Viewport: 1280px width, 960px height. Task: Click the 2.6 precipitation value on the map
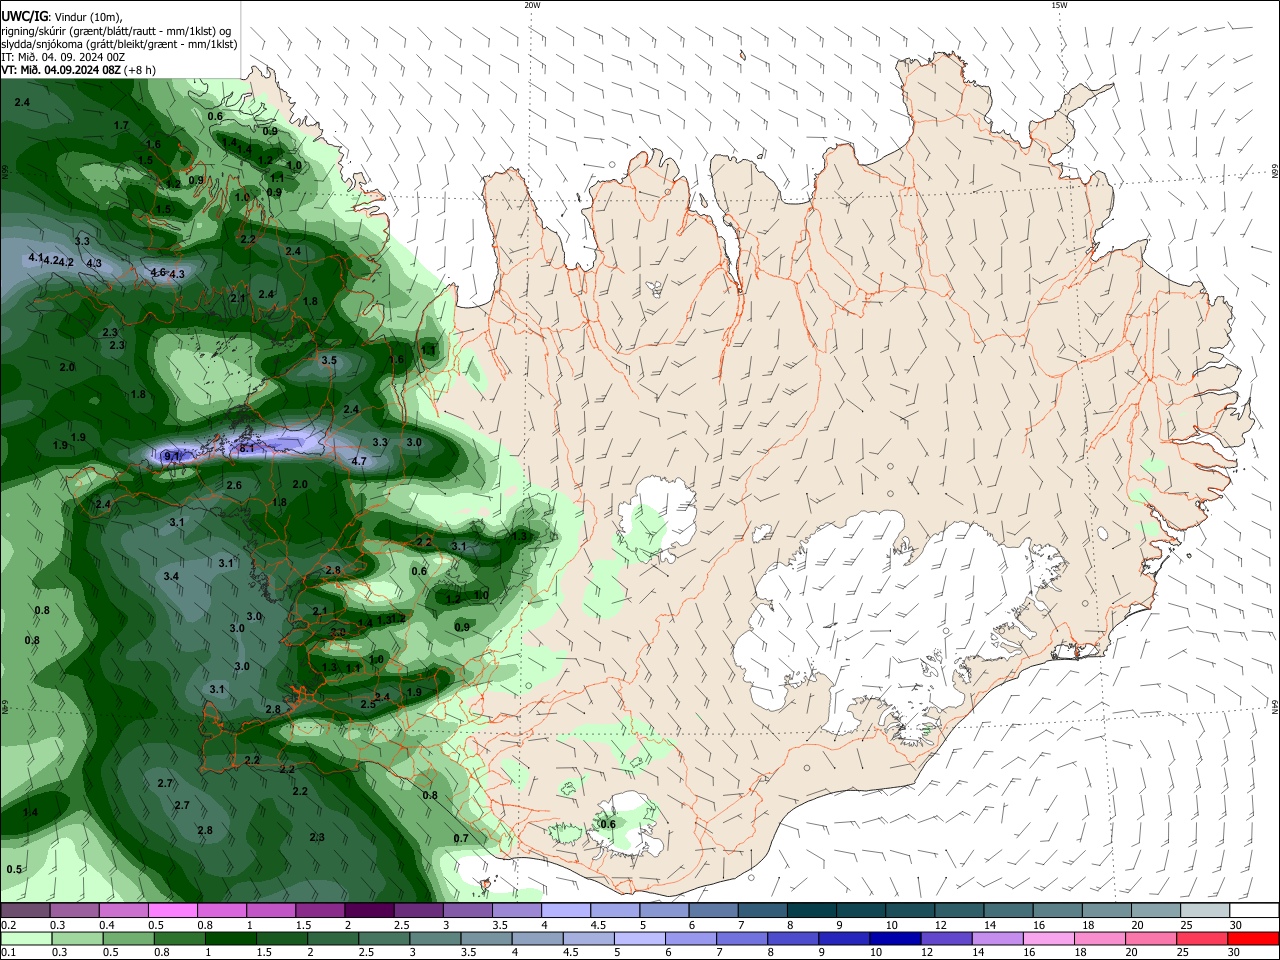pyautogui.click(x=234, y=485)
